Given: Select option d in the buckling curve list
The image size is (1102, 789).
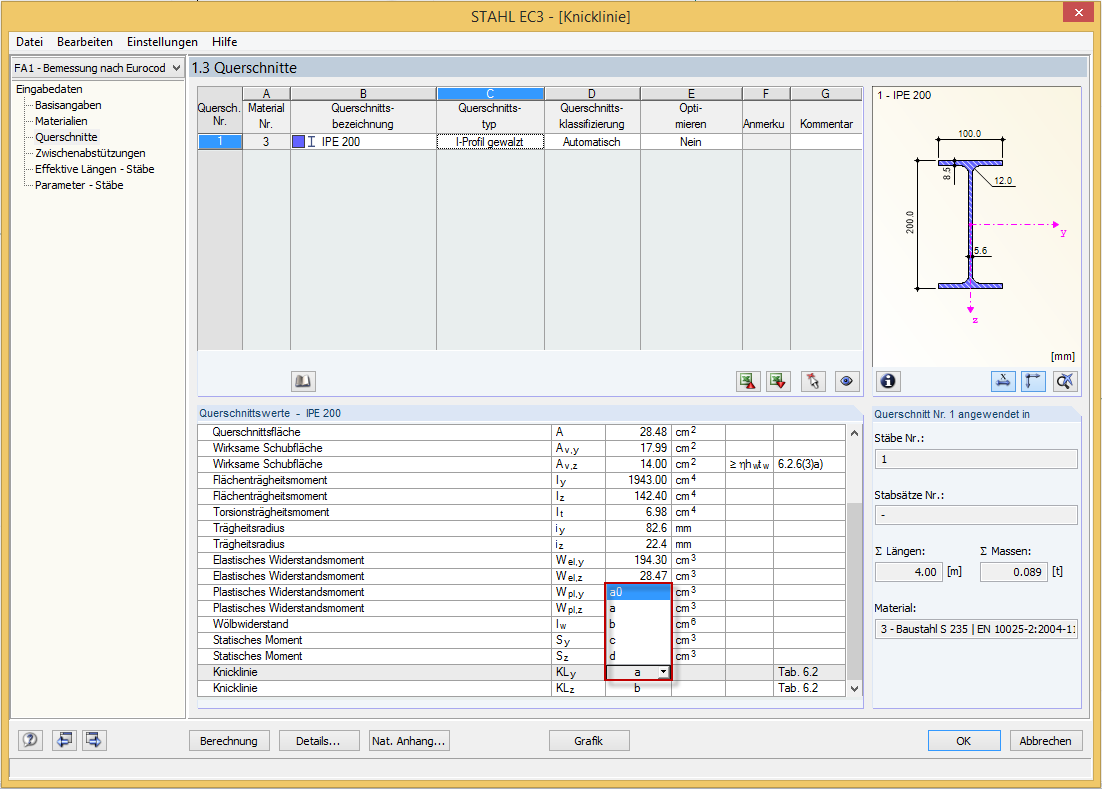Looking at the screenshot, I should coord(638,656).
